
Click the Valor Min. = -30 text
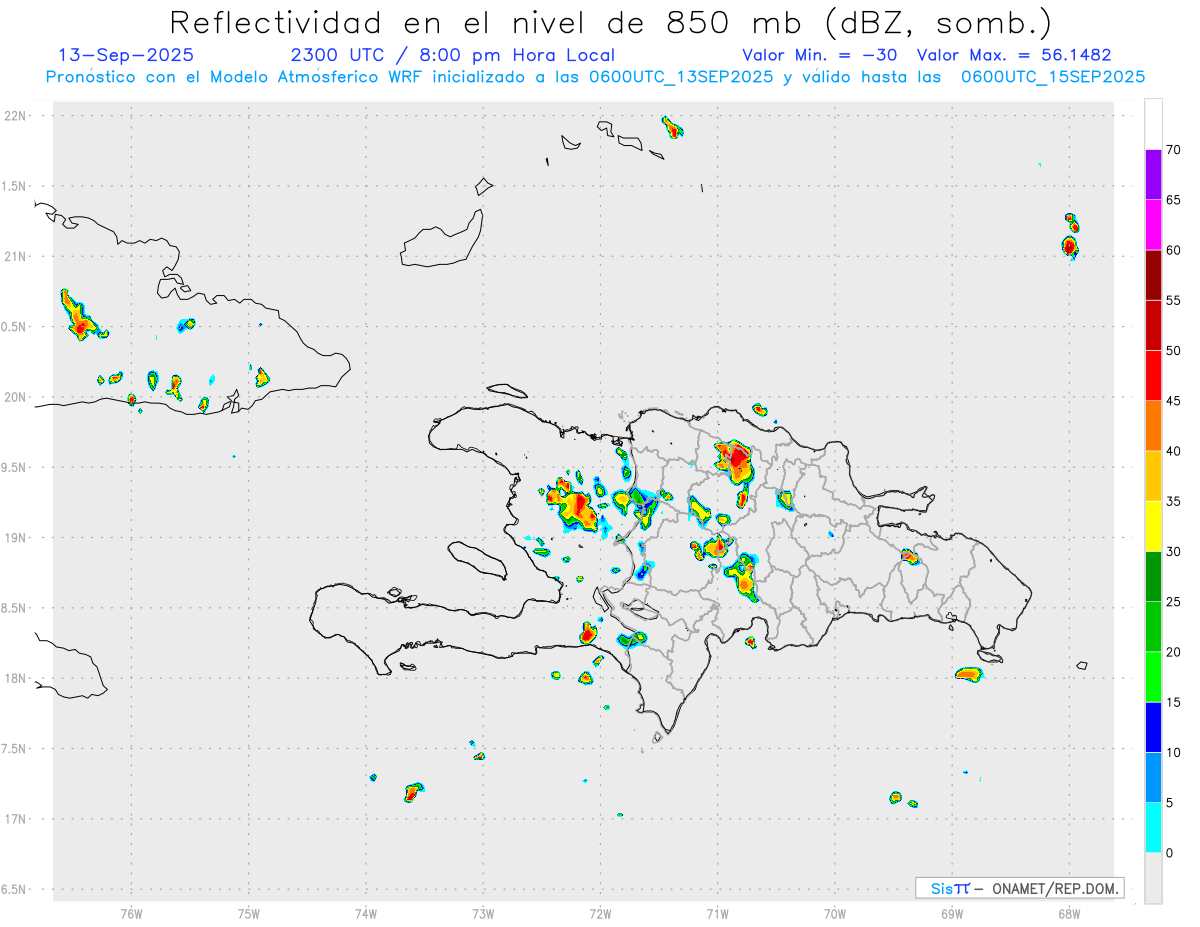point(820,55)
